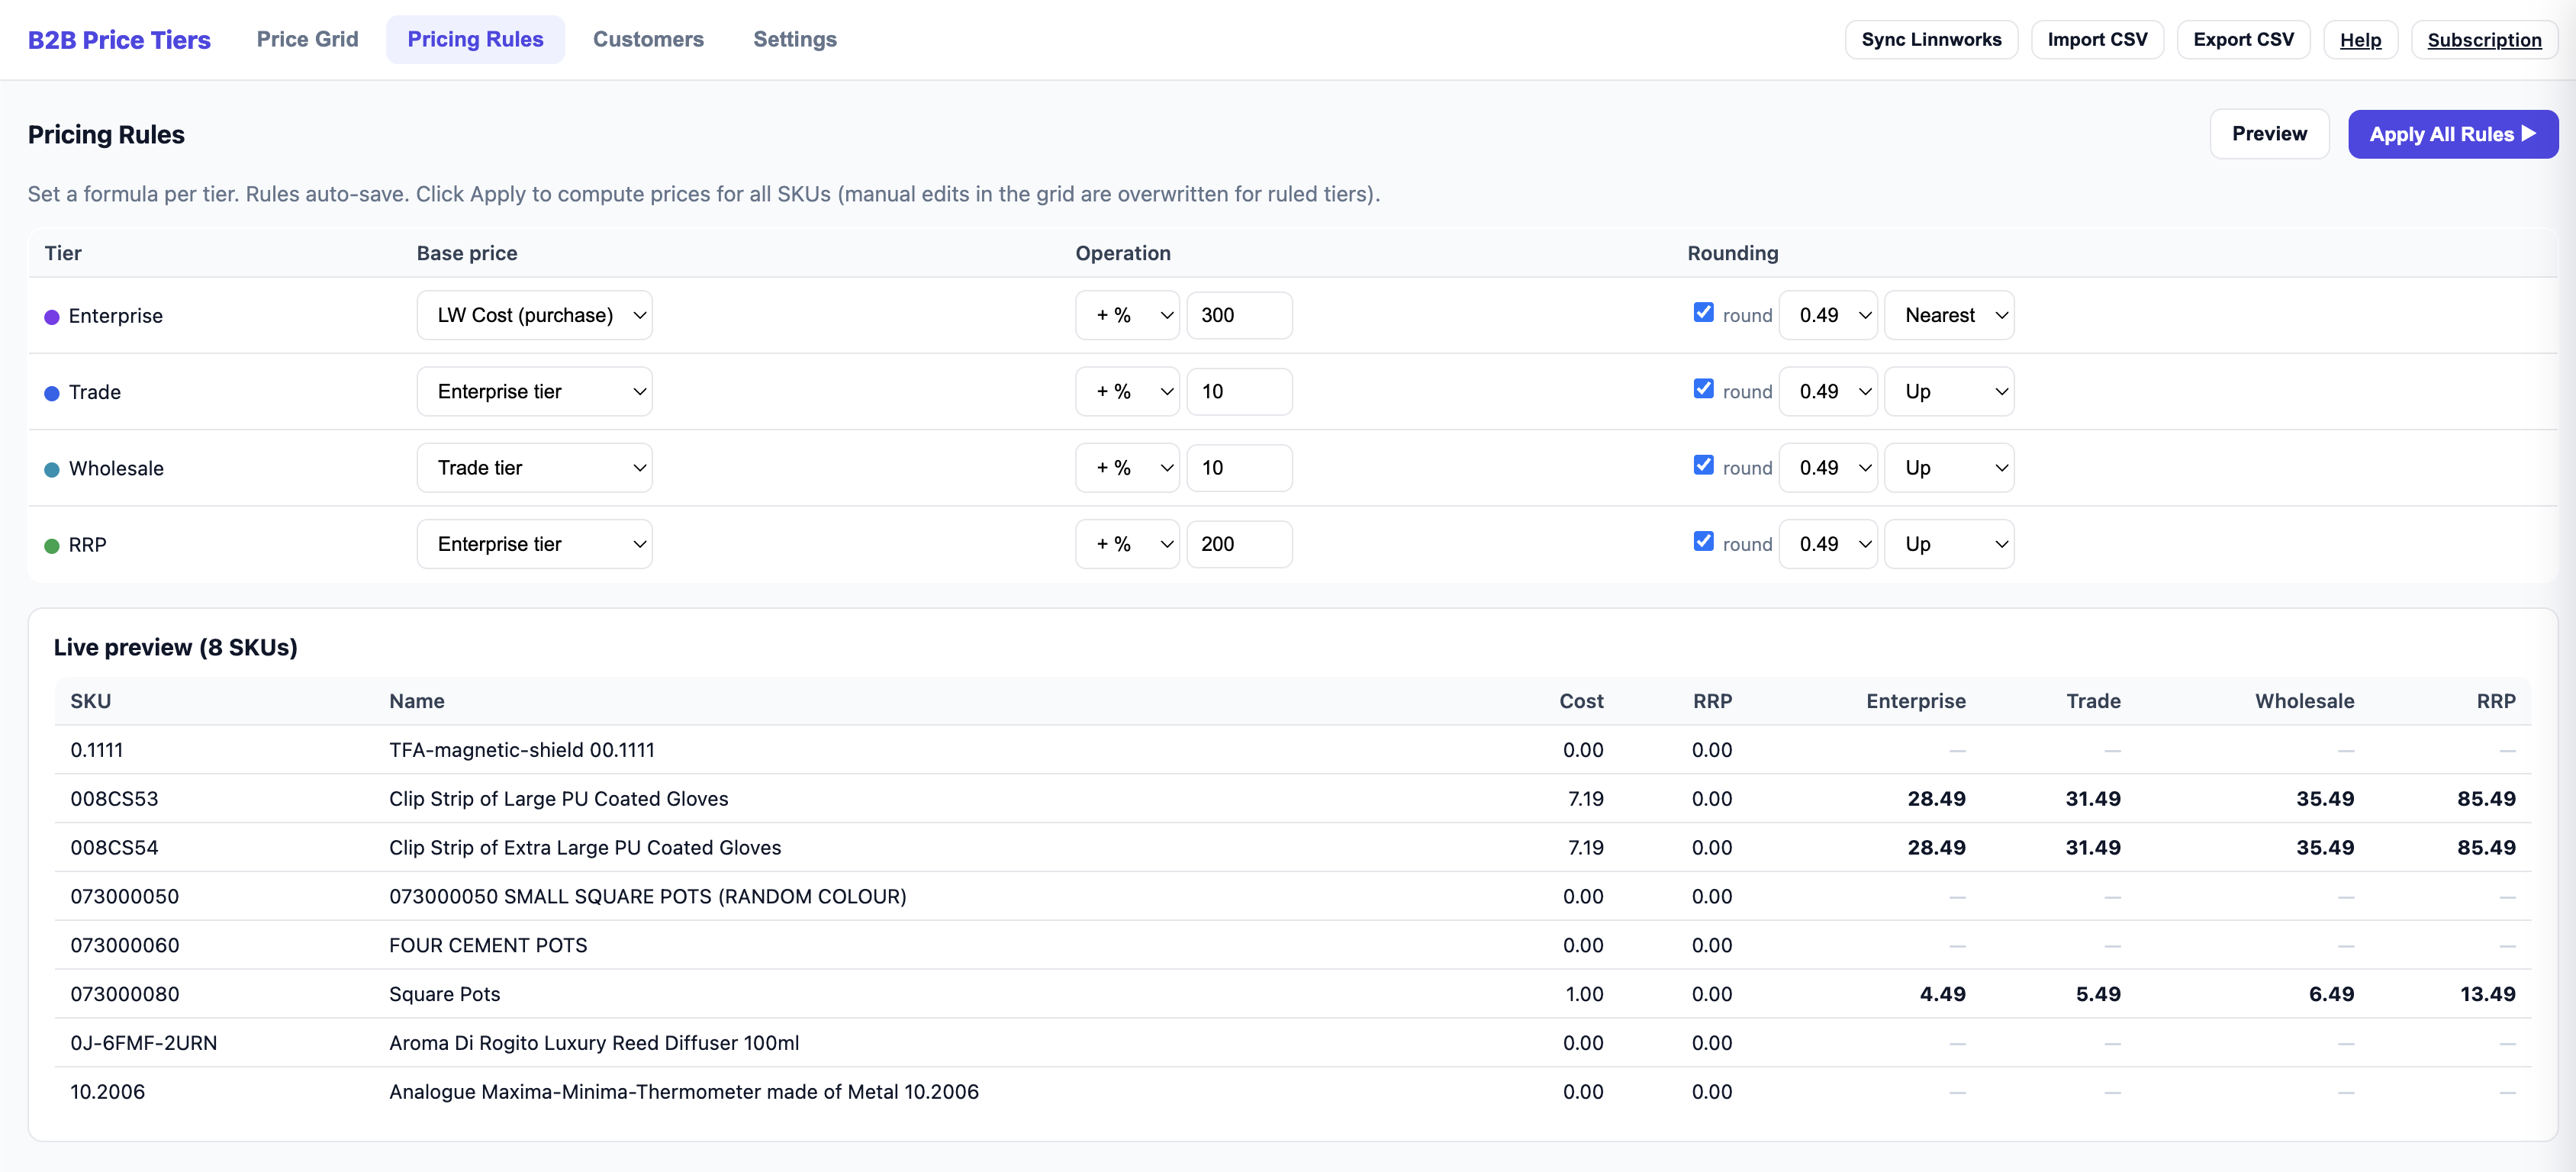Screen dimensions: 2576x1172
Task: Open Trade rounding direction Up dropdown
Action: coord(1949,392)
